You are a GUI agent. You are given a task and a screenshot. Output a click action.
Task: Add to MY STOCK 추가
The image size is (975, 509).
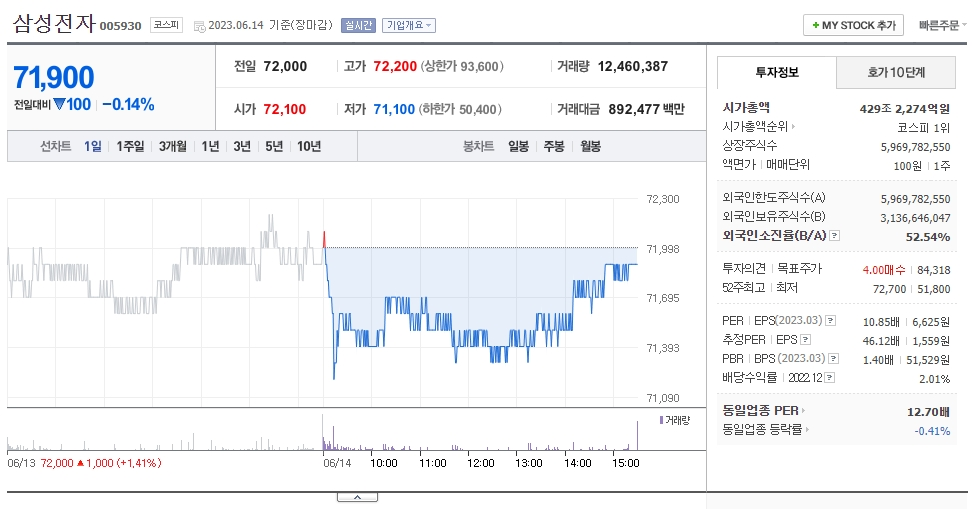(x=853, y=25)
